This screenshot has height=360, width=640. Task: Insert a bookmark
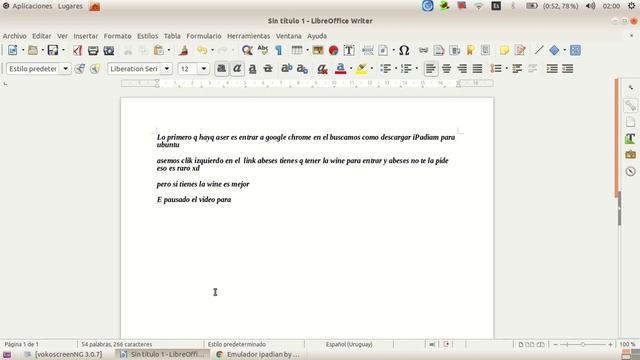click(x=470, y=50)
